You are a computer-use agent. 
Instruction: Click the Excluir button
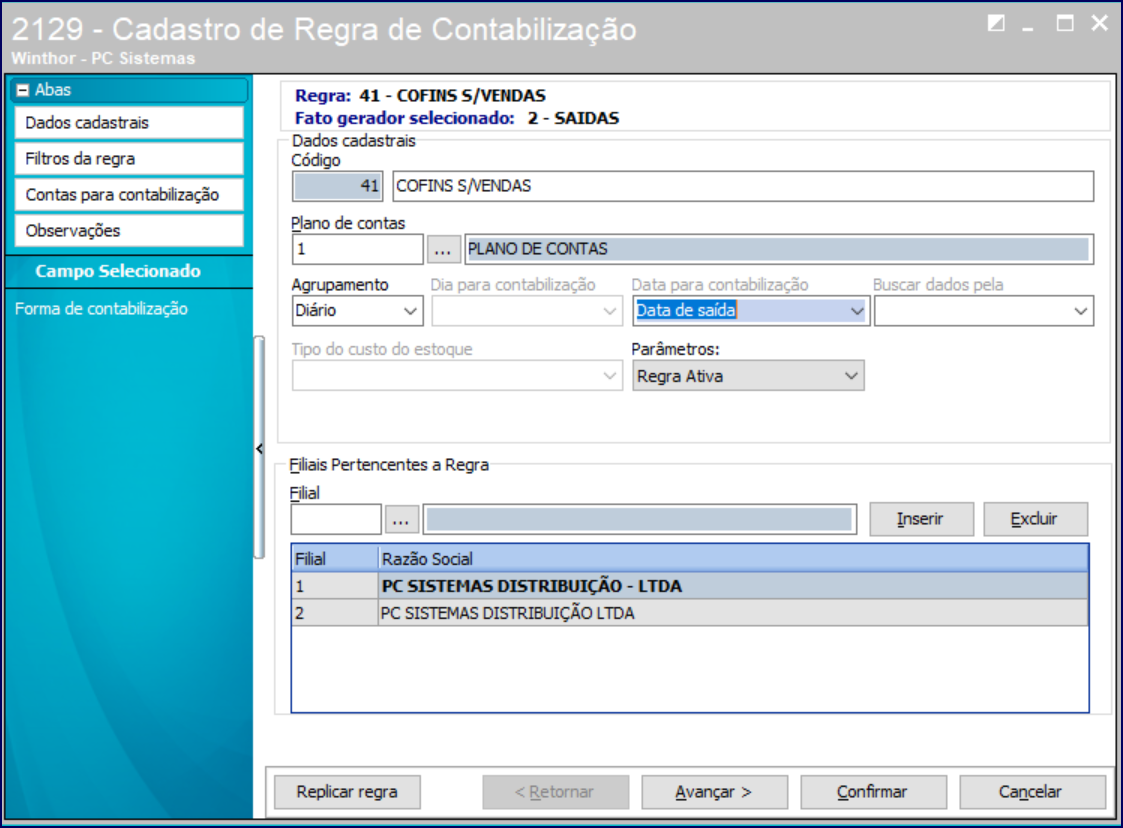click(1035, 519)
